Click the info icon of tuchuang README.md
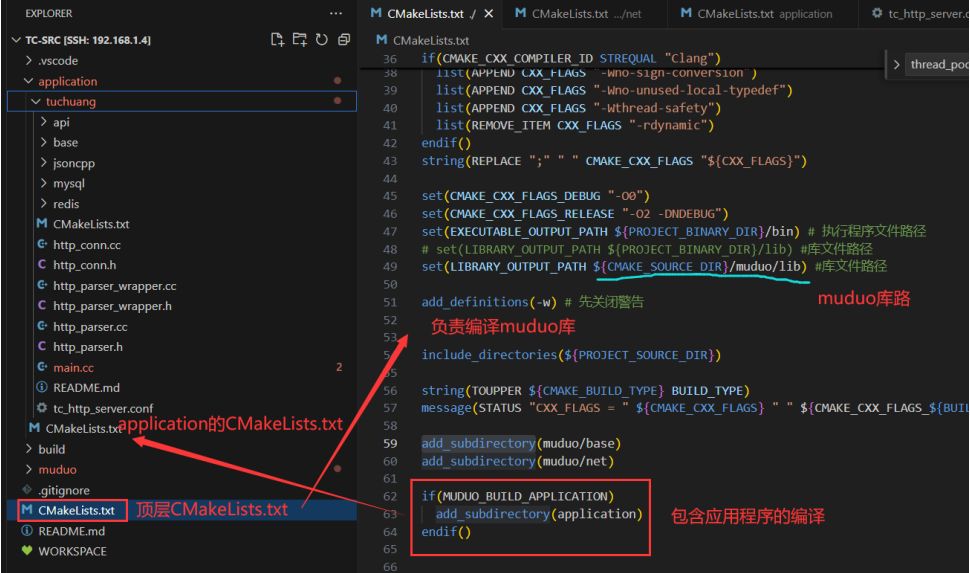Screen dimensions: 970x573 41,387
